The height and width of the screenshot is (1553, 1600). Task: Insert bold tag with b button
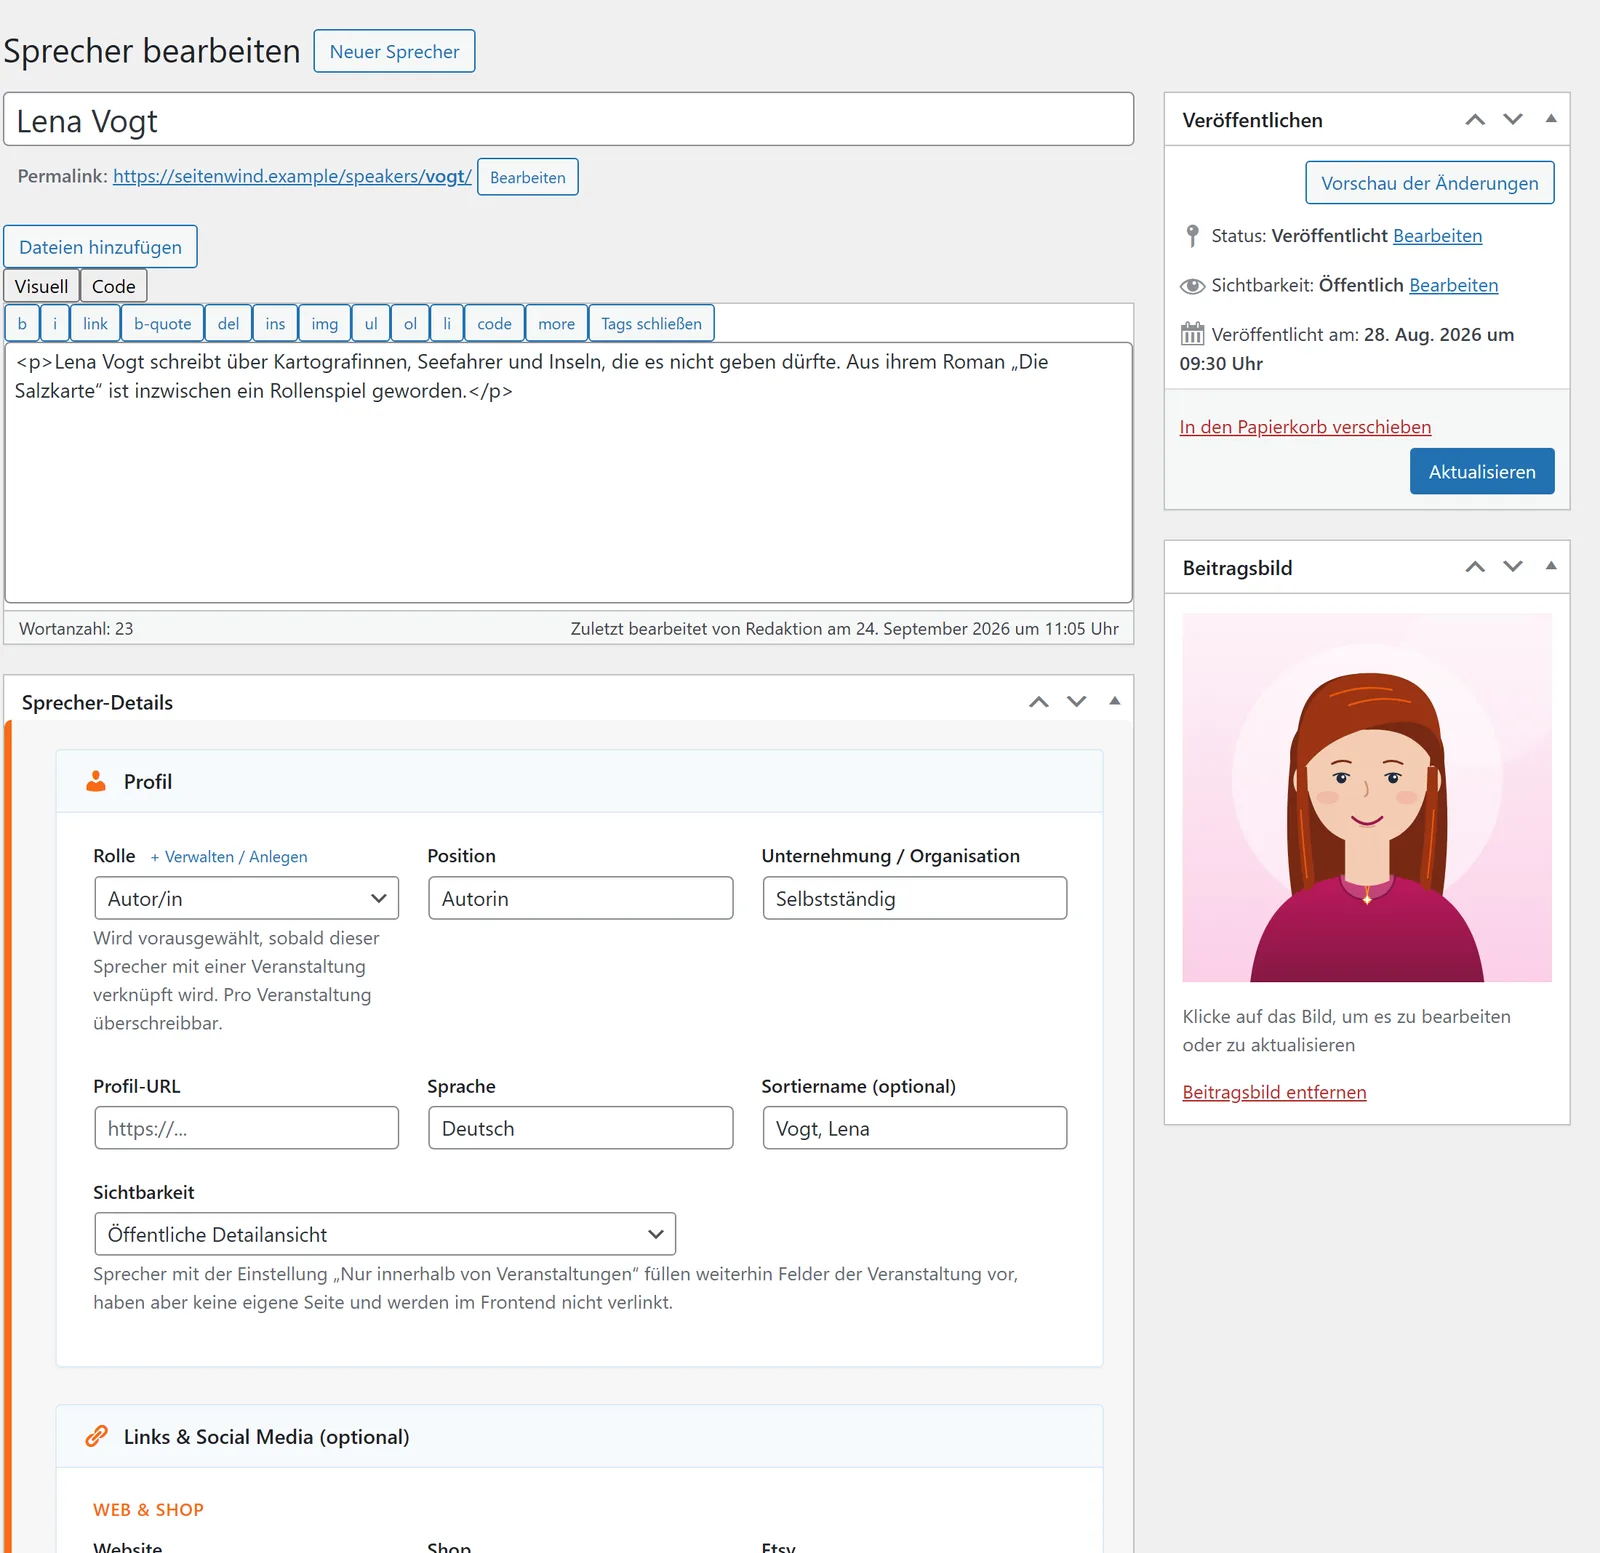point(22,324)
